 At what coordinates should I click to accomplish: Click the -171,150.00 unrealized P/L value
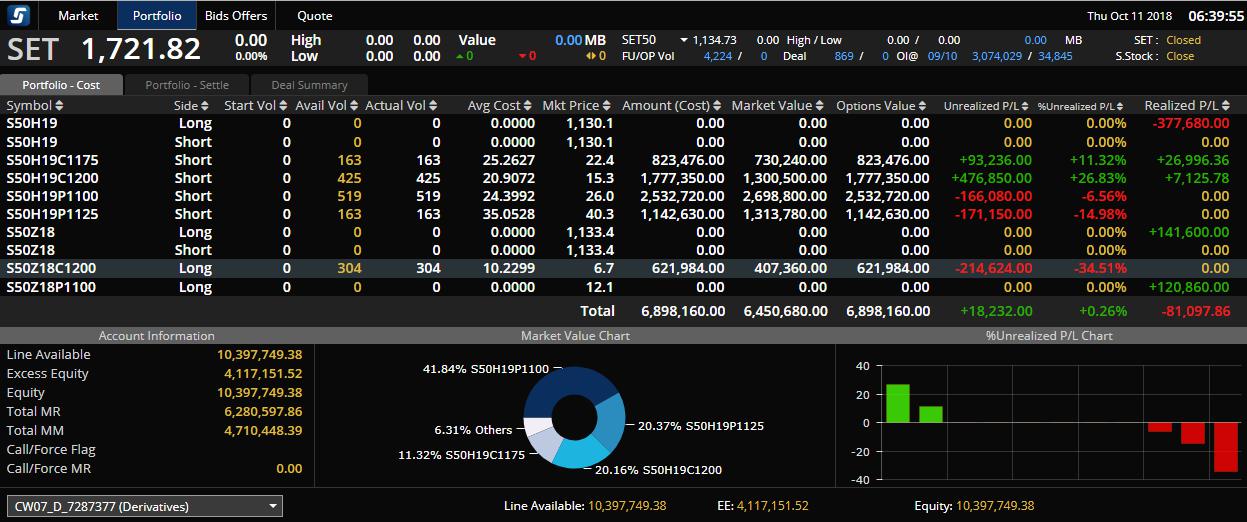994,214
